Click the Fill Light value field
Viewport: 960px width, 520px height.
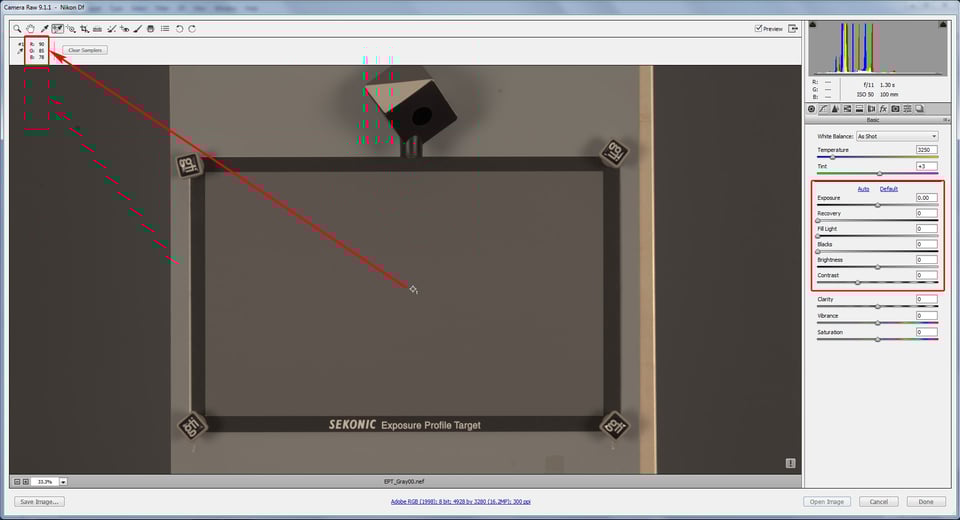click(927, 228)
